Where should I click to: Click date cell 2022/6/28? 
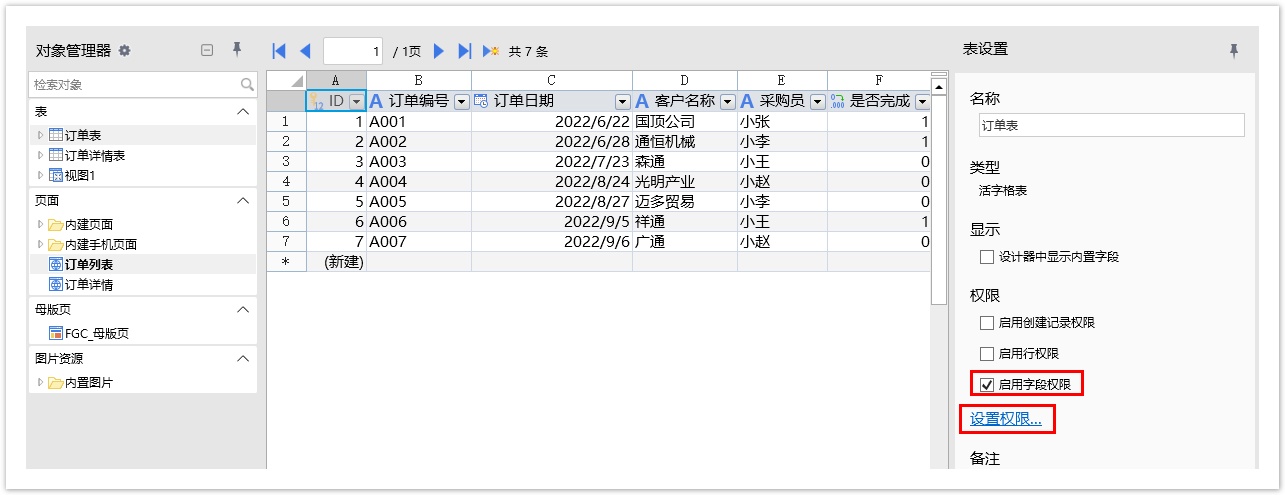(x=552, y=141)
